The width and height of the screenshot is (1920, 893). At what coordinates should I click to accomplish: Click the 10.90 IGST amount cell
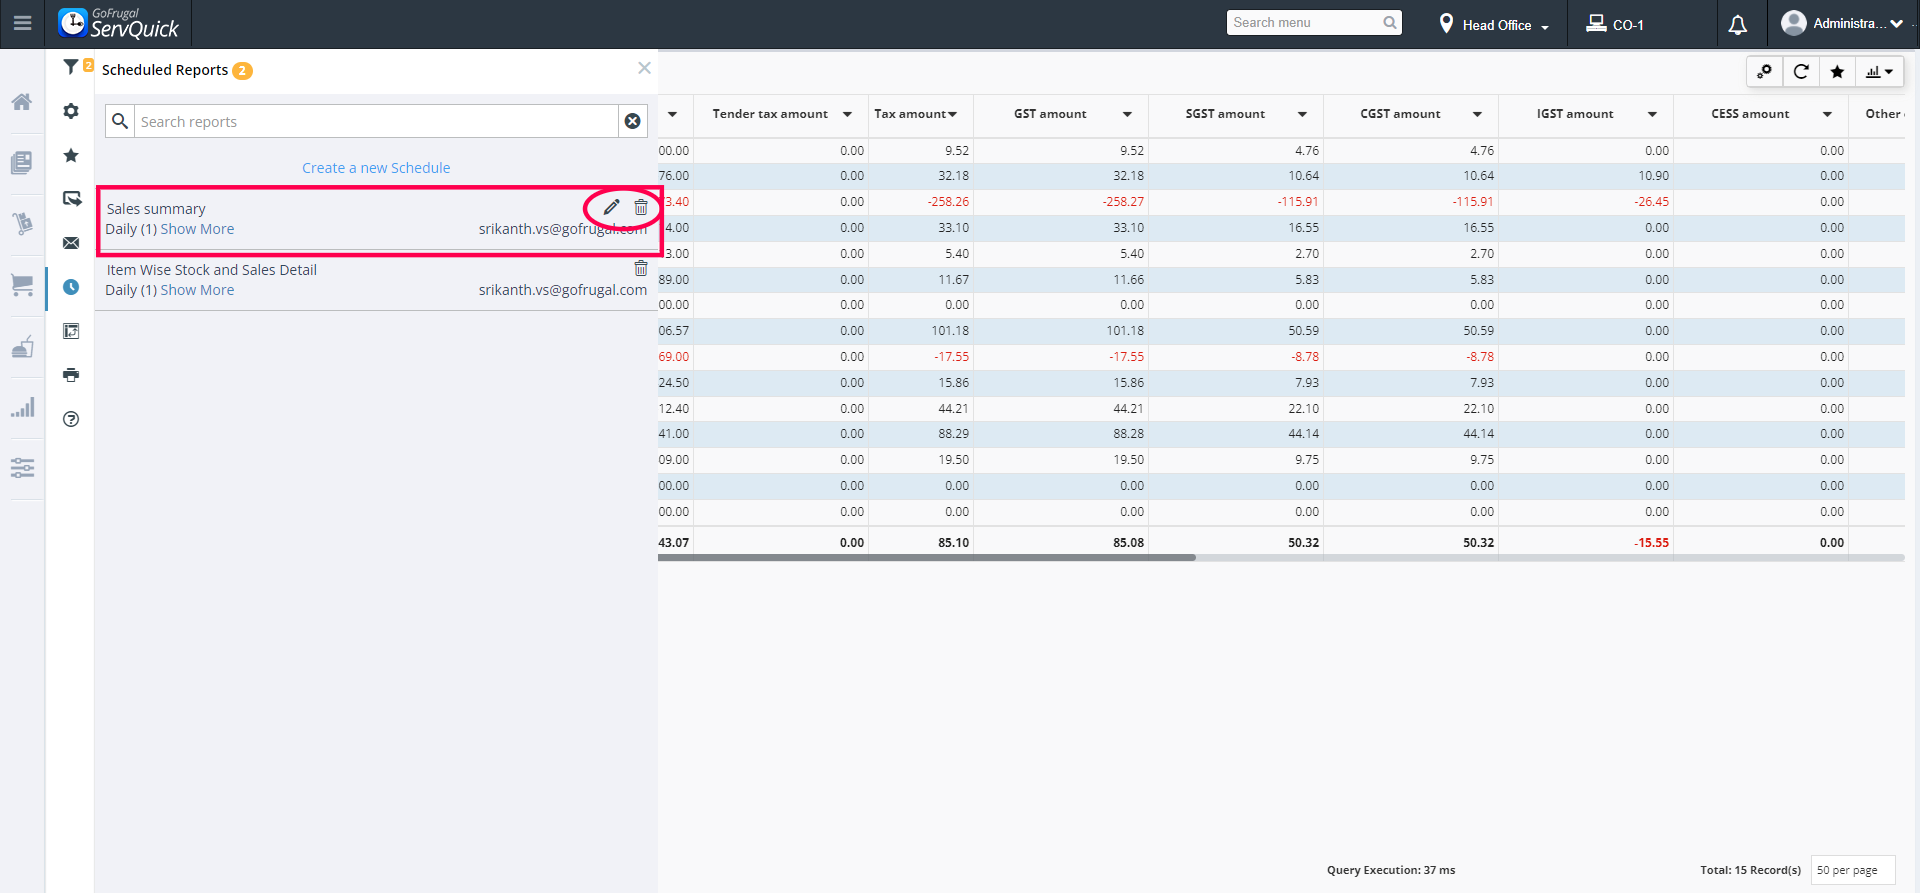1586,176
